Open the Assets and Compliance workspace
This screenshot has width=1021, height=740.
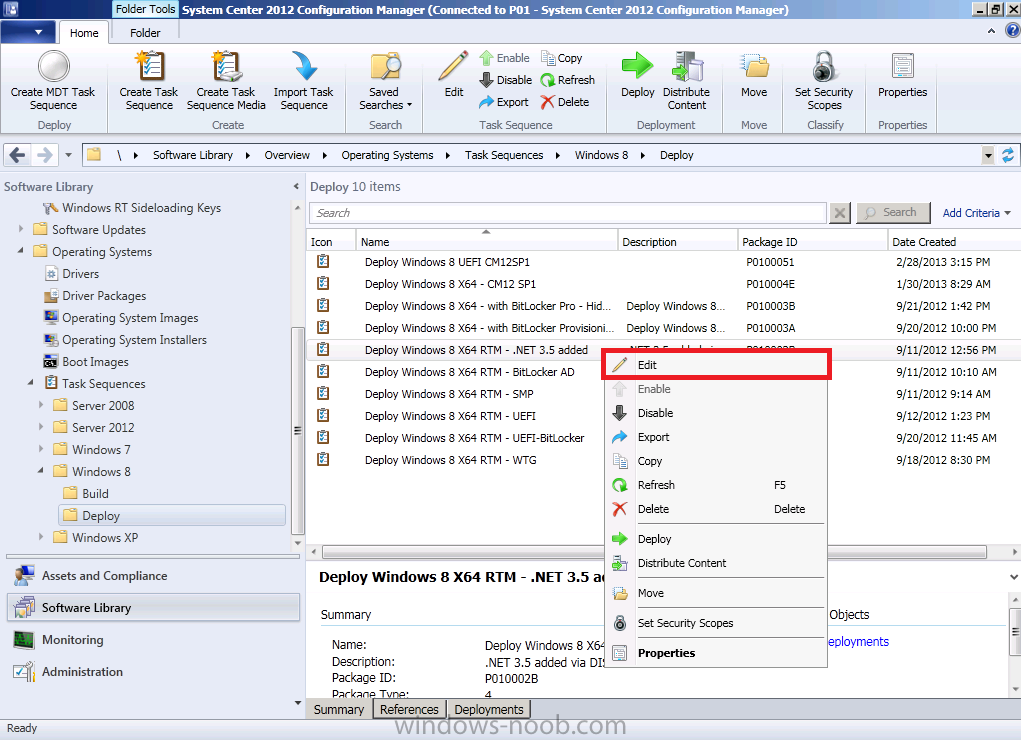point(153,576)
